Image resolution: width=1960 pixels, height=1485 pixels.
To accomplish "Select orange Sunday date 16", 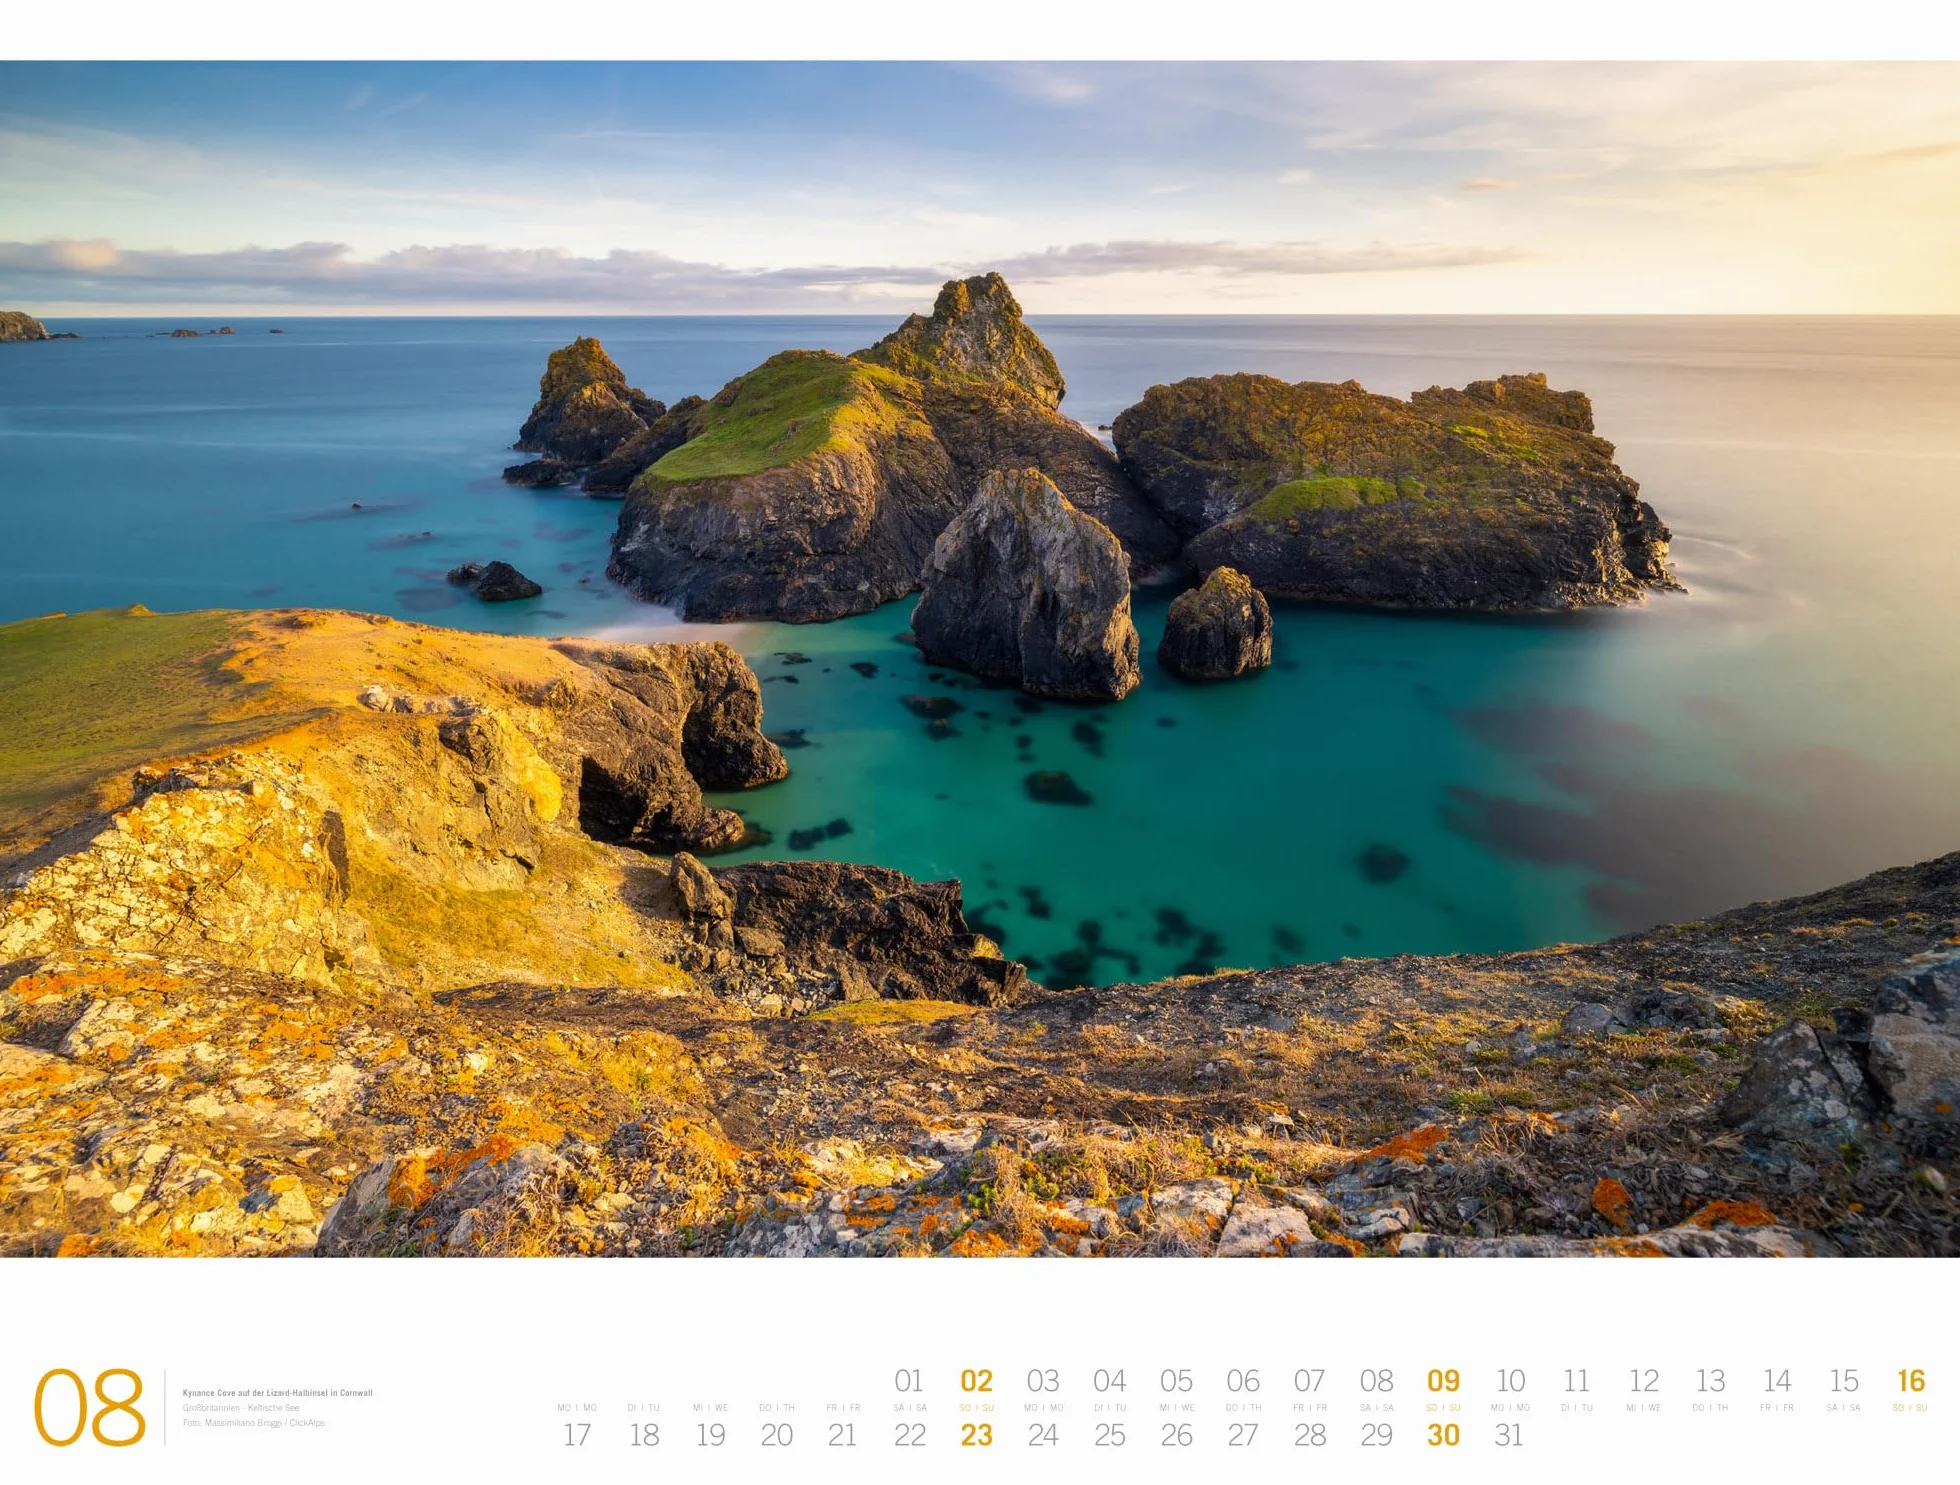I will click(1911, 1381).
